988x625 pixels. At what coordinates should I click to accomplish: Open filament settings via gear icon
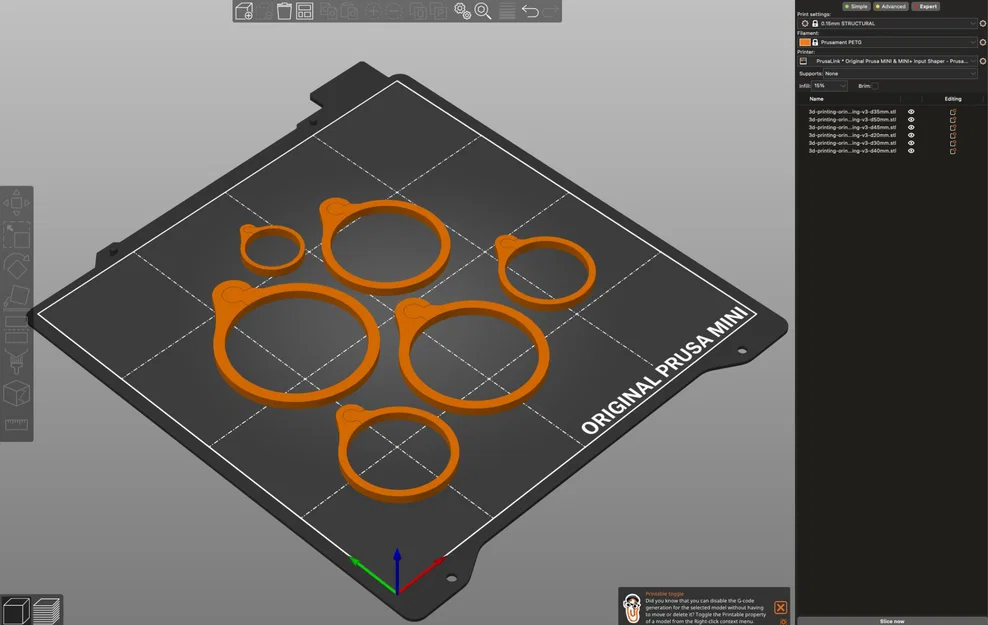[x=982, y=42]
